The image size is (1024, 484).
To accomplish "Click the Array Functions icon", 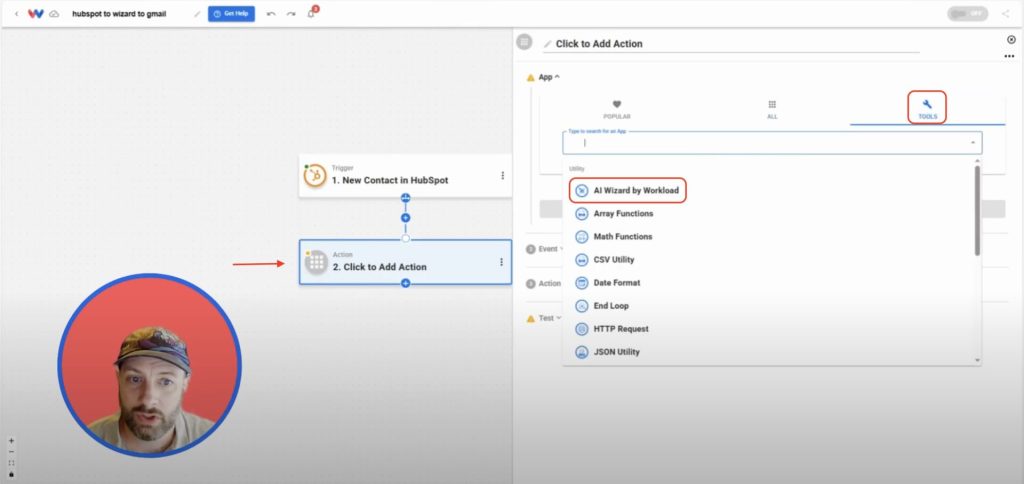I will 581,214.
